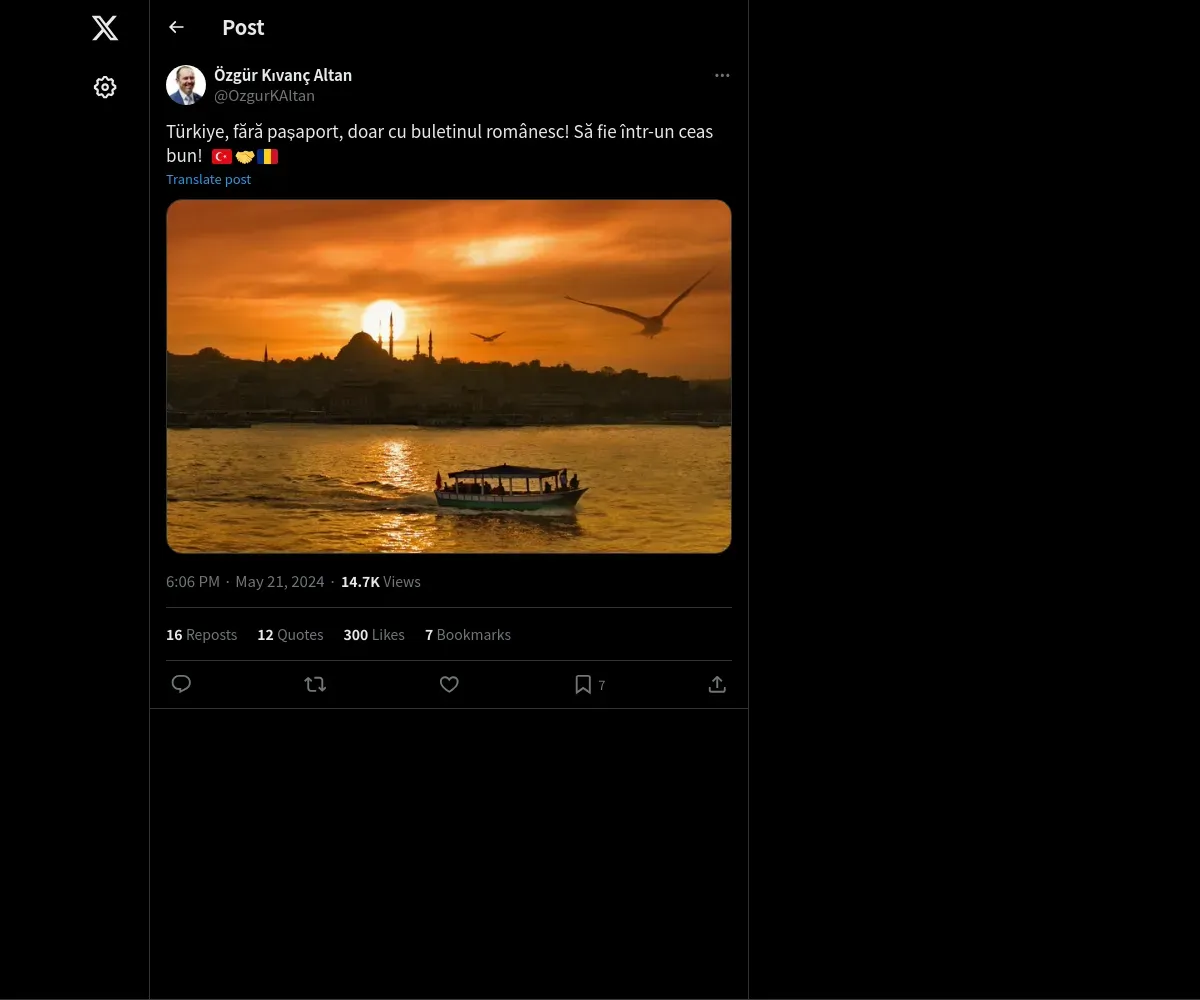Click the 6:06 PM timestamp
This screenshot has height=1000, width=1200.
(x=193, y=582)
